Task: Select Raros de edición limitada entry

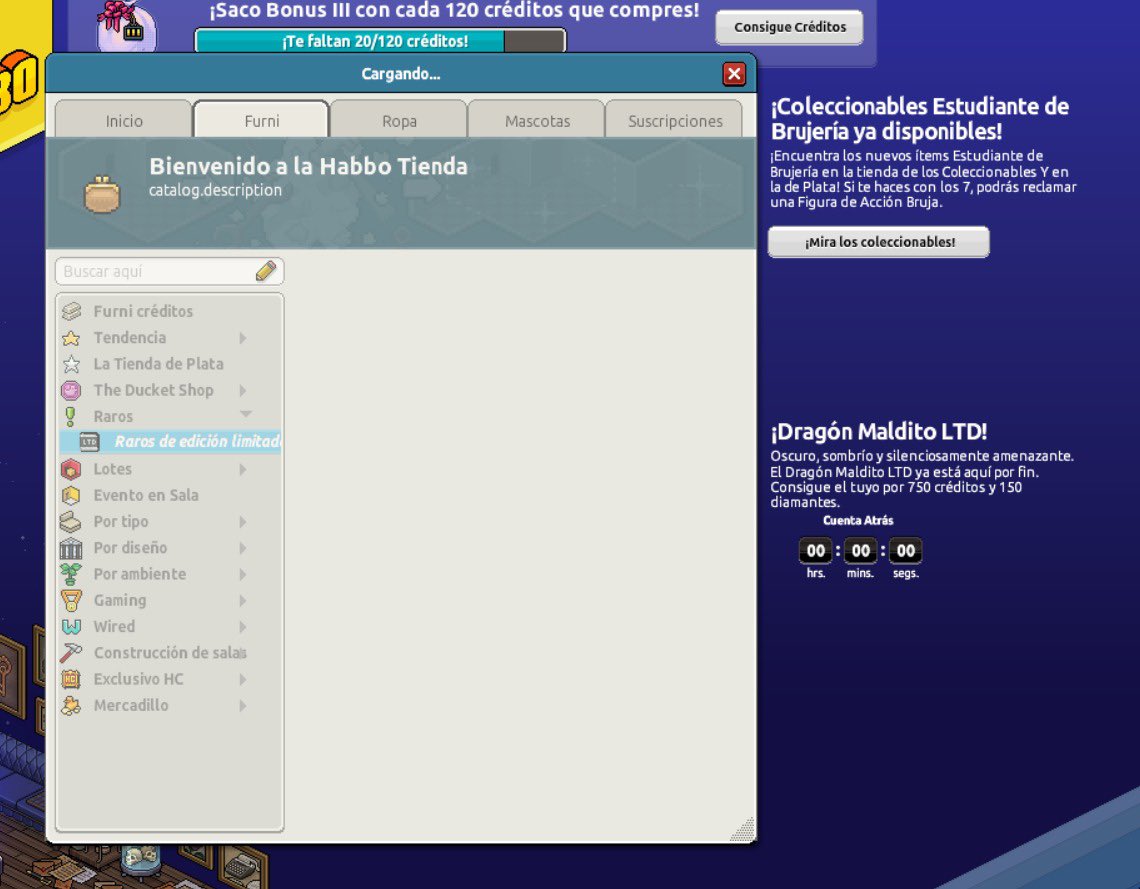Action: tap(169, 442)
